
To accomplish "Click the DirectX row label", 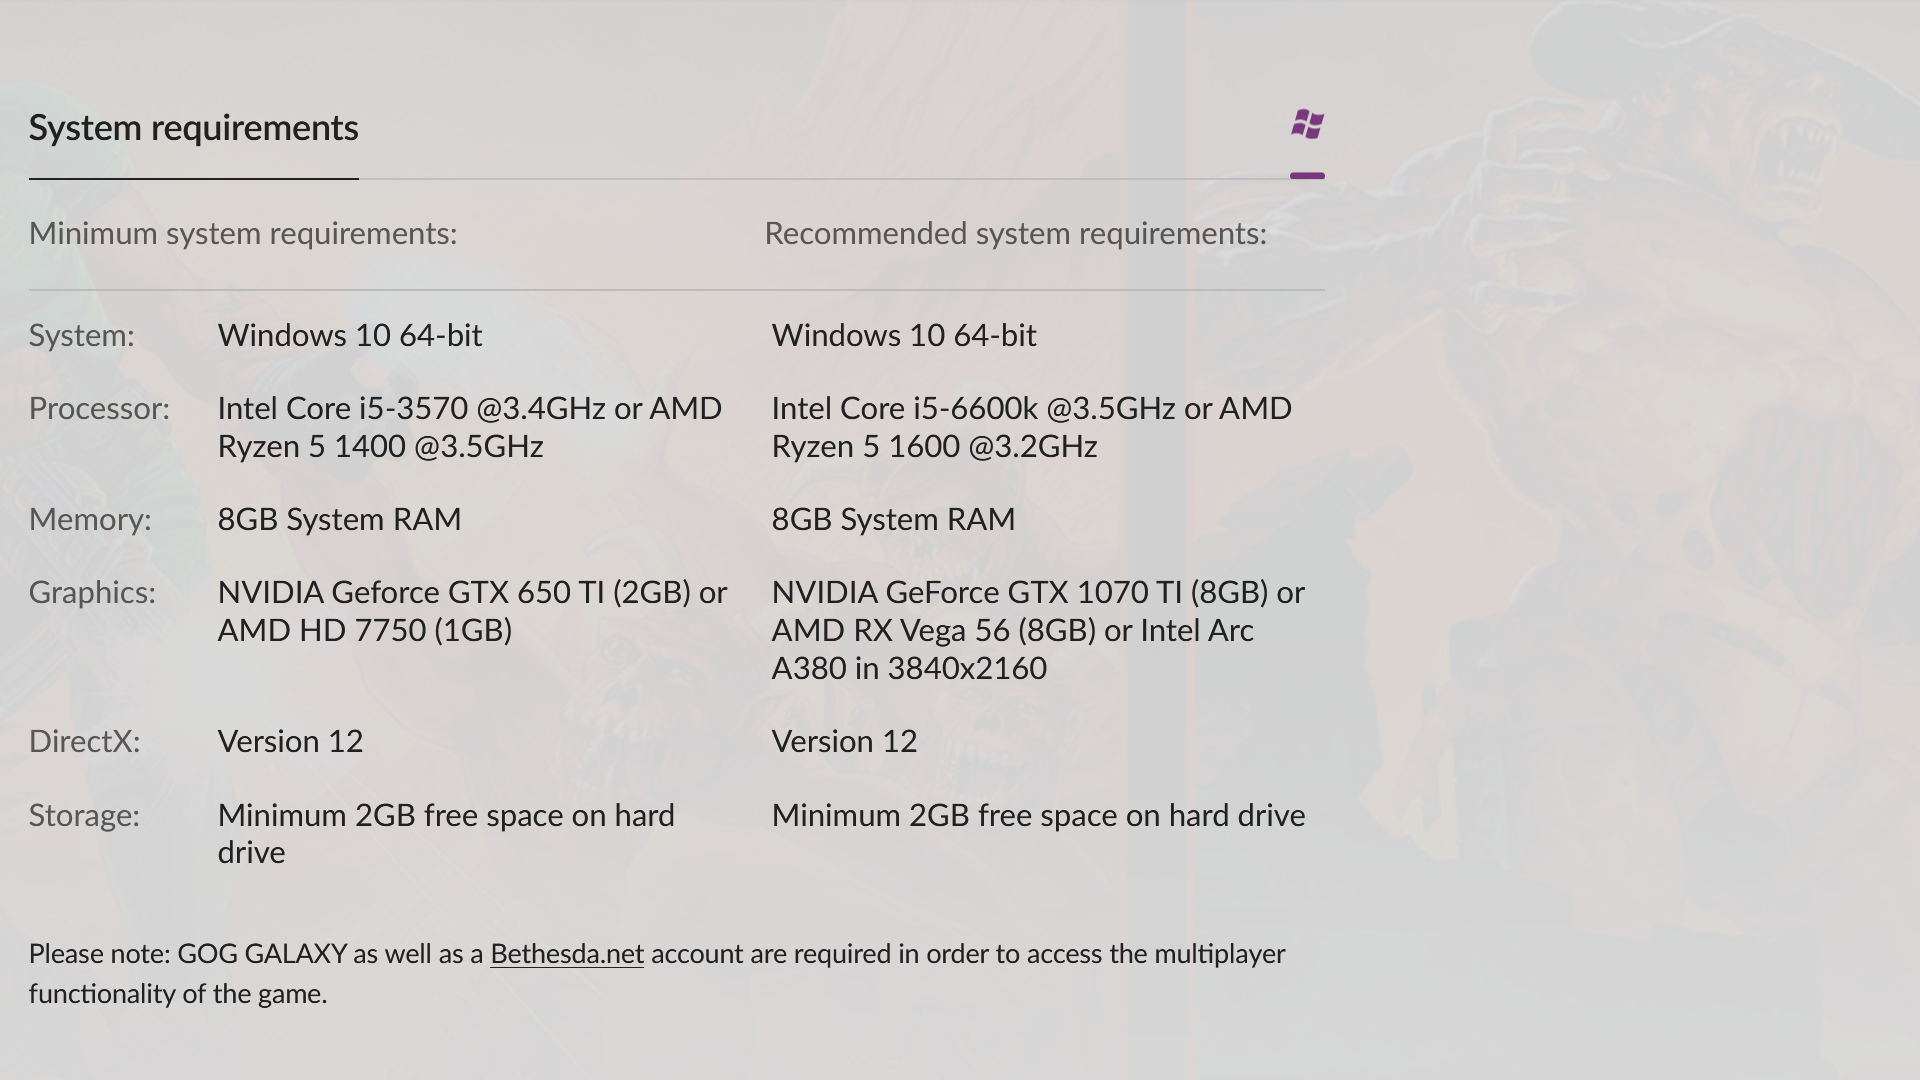I will (x=84, y=742).
